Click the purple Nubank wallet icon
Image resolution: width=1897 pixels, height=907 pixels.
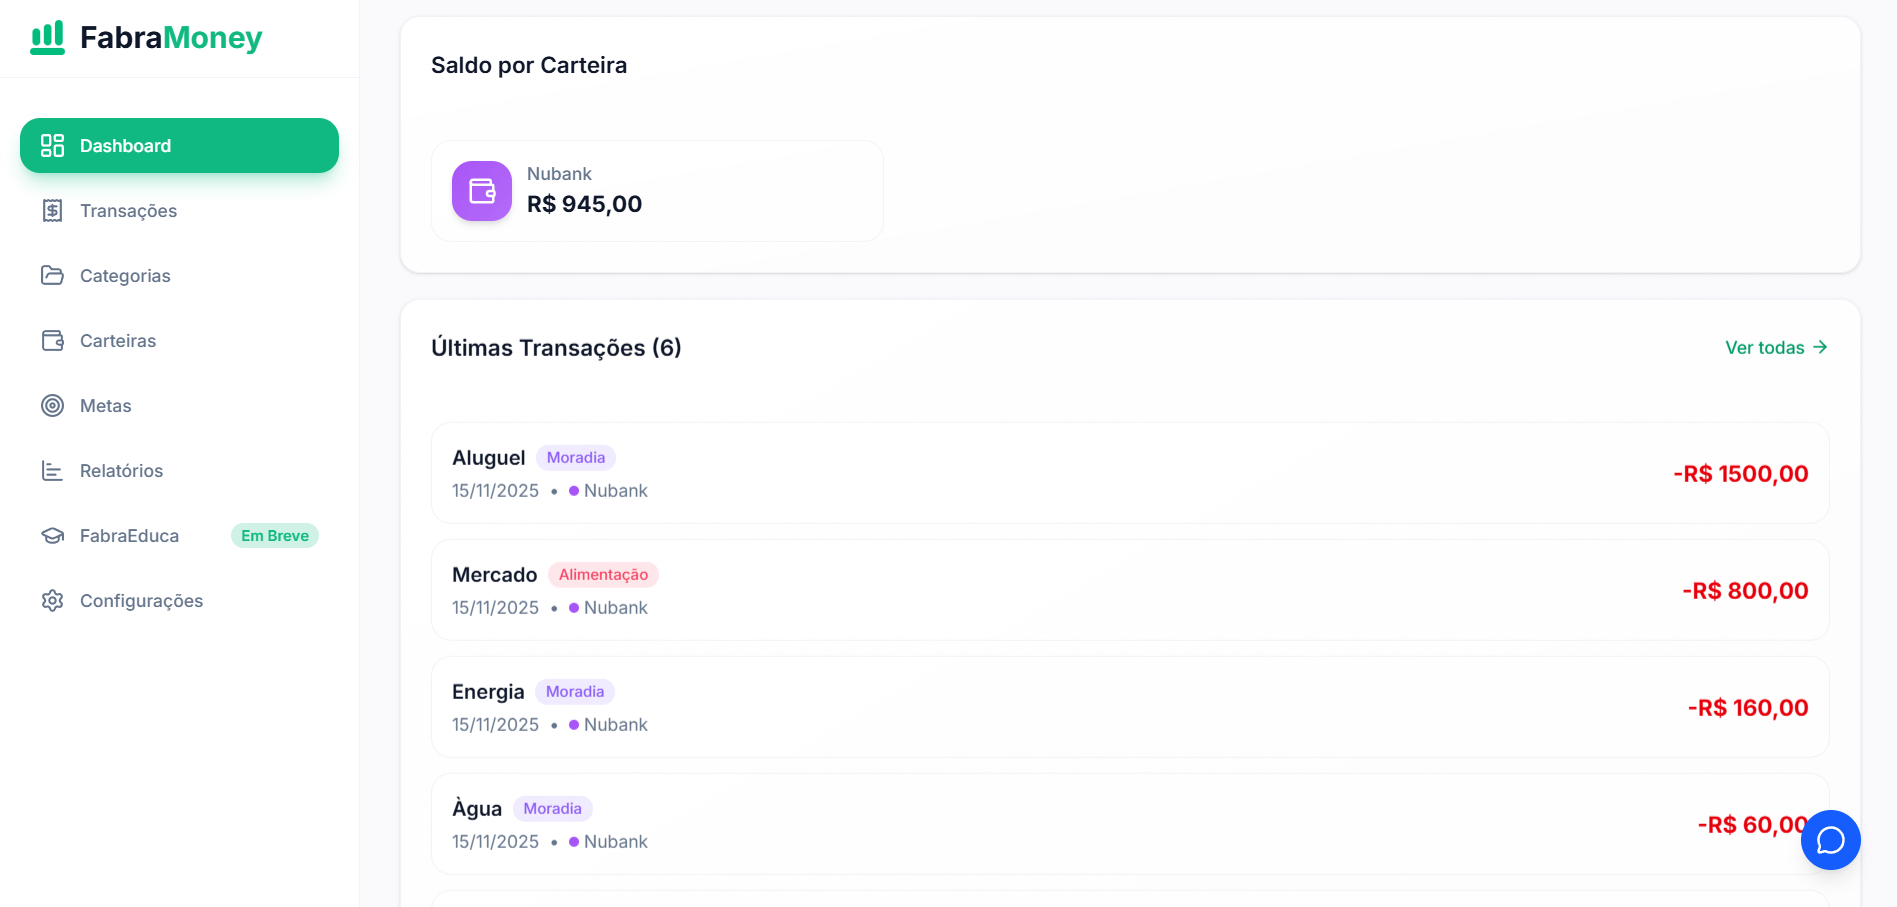click(x=481, y=191)
